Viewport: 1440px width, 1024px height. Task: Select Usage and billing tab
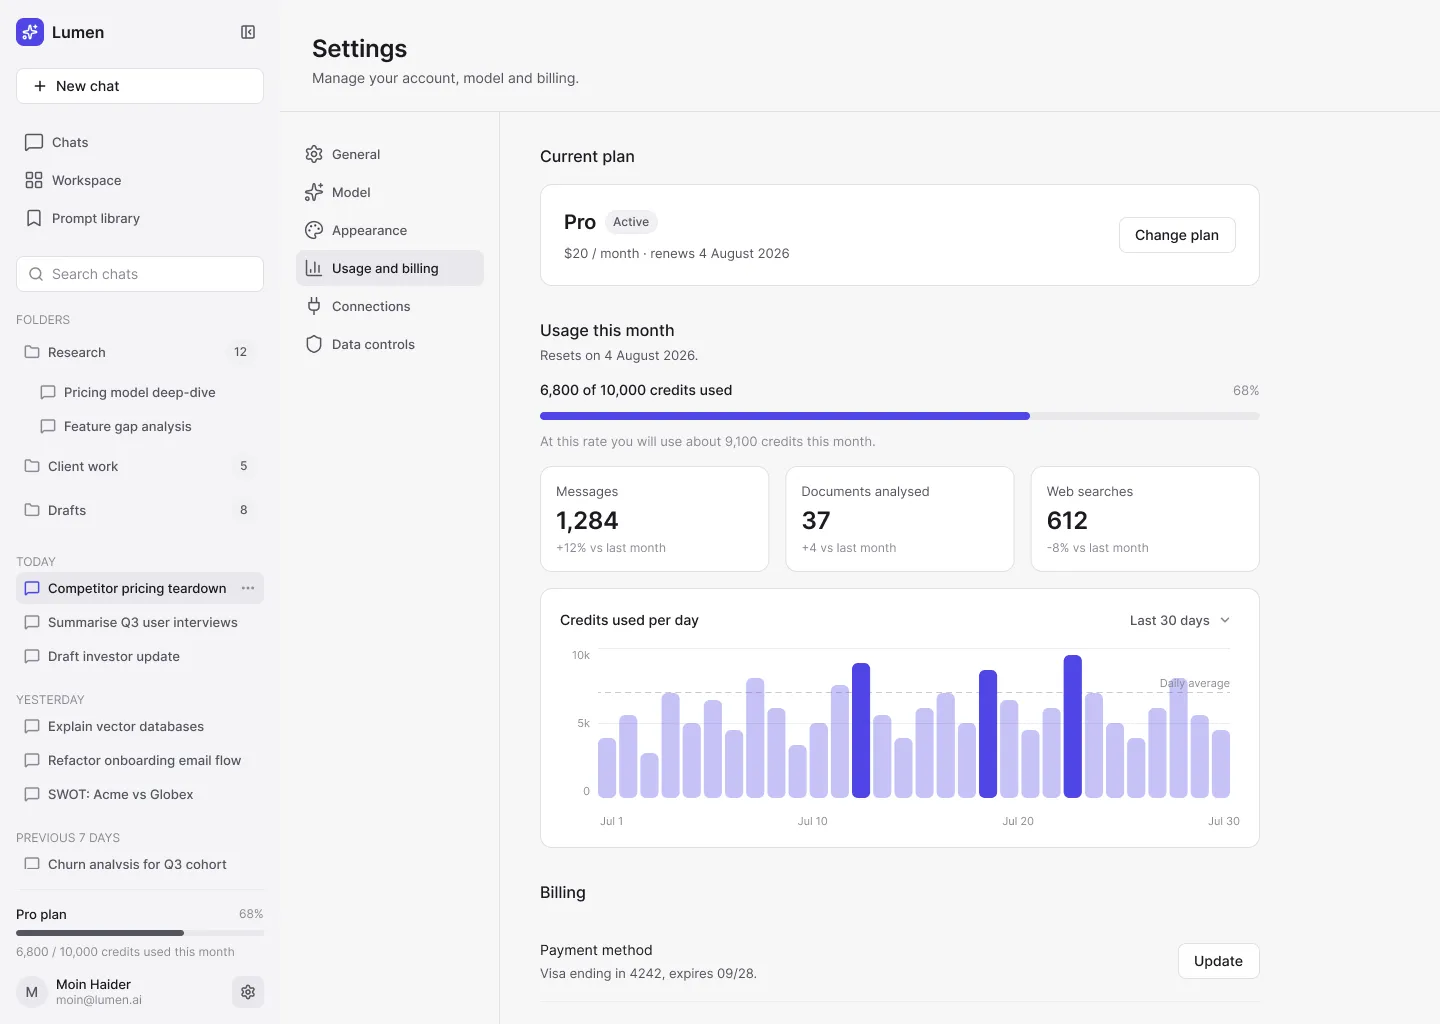390,268
